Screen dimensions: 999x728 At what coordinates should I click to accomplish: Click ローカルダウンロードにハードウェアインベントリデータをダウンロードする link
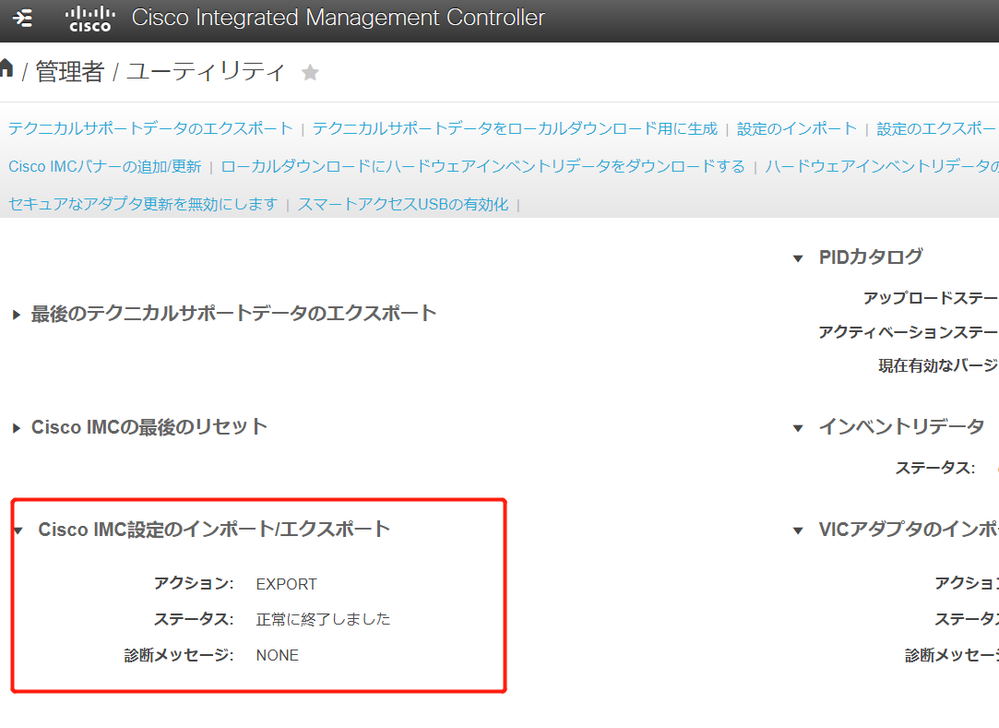point(483,167)
